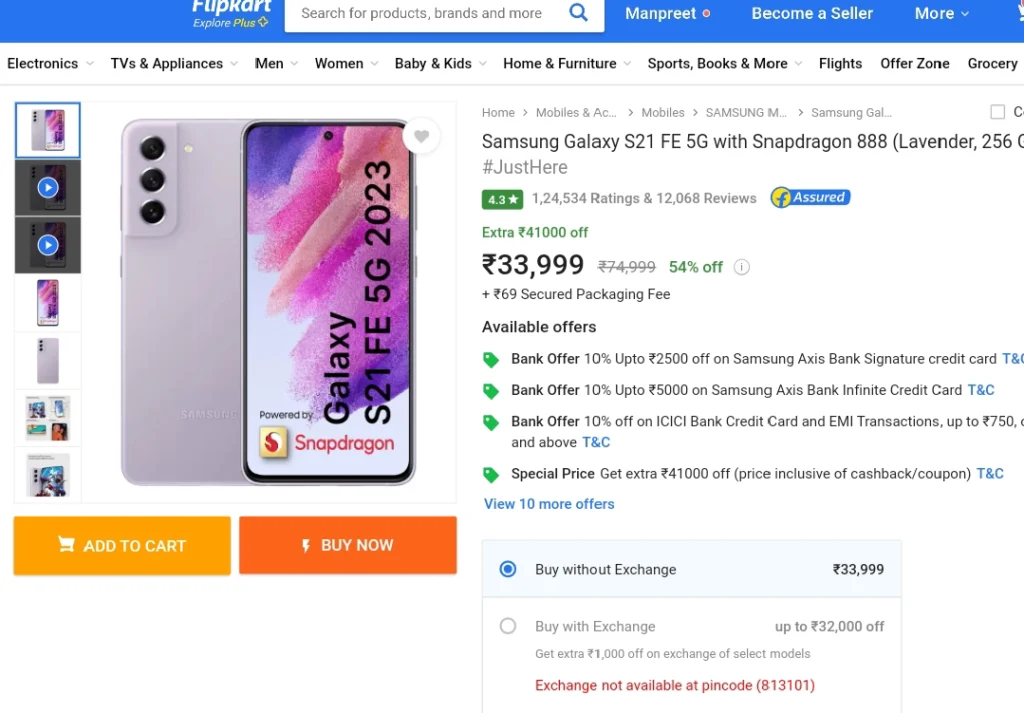Image resolution: width=1024 pixels, height=713 pixels.
Task: Open the Offer Zone menu item
Action: click(x=914, y=63)
